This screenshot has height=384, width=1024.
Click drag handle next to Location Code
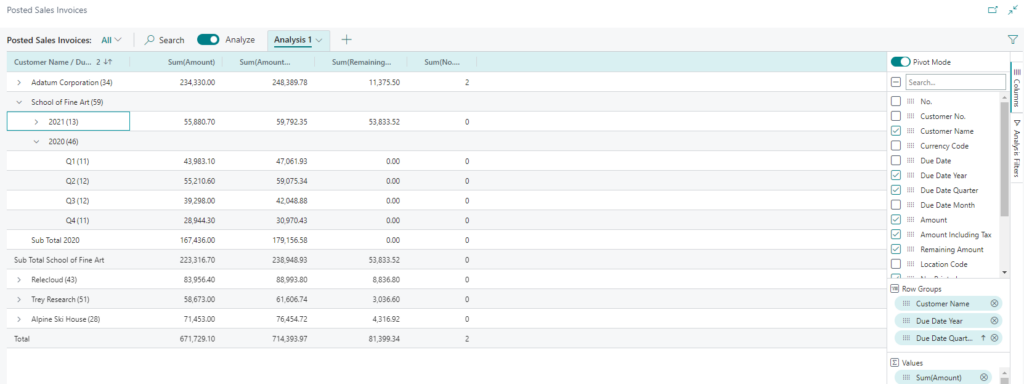910,264
